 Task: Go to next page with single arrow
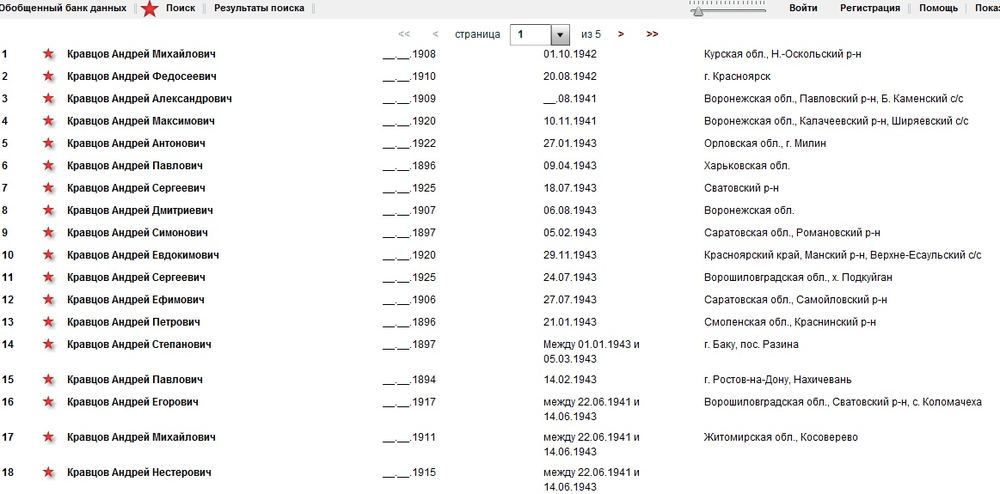[621, 34]
